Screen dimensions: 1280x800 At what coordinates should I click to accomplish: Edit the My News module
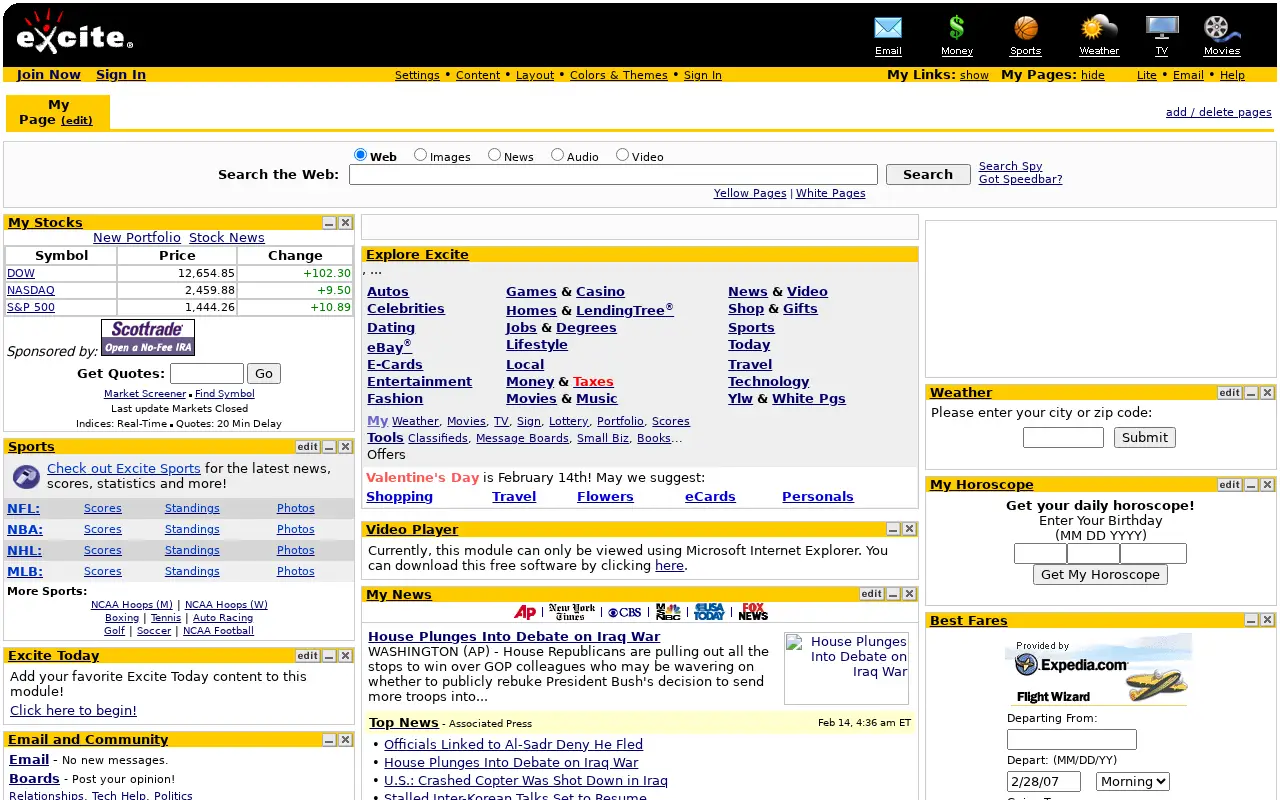pyautogui.click(x=872, y=594)
